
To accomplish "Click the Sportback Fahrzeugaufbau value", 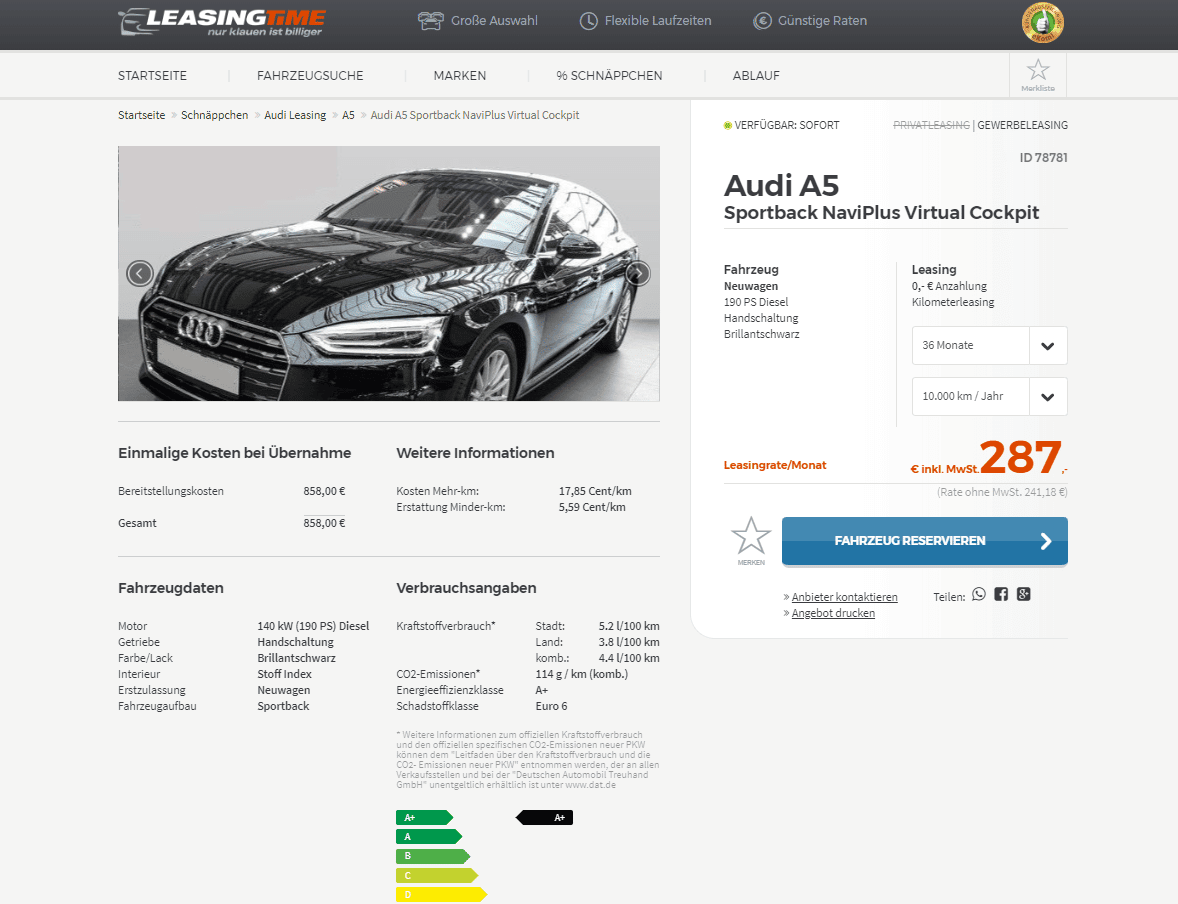I will pos(283,706).
